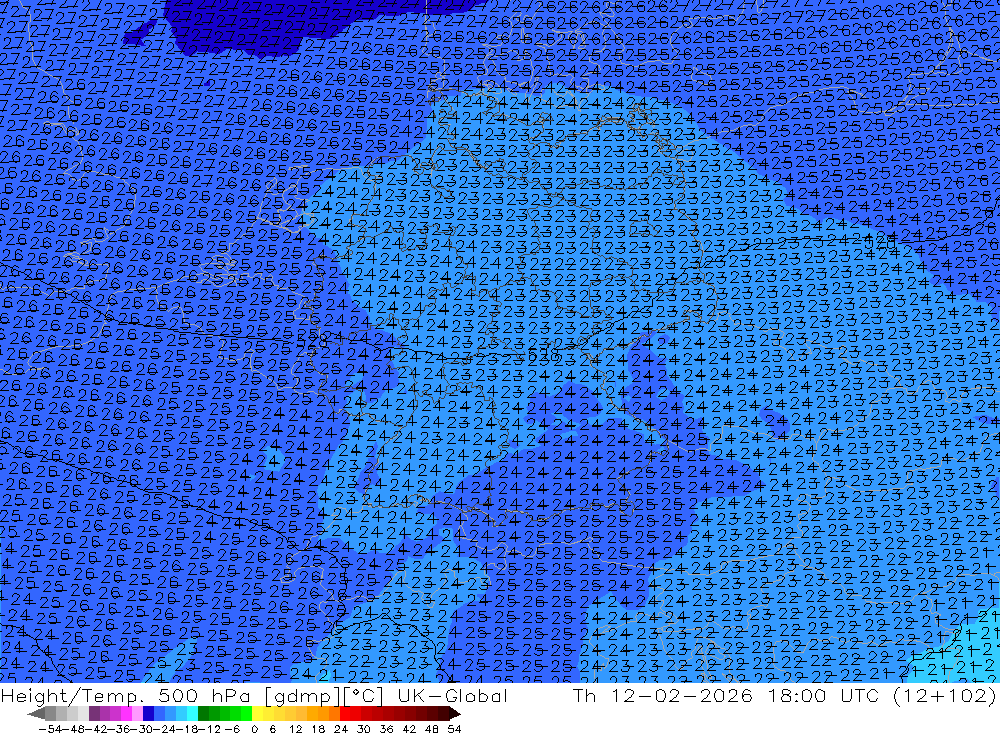1000x733 pixels.
Task: Click the '24' legend value right of 18
Action: 341,729
